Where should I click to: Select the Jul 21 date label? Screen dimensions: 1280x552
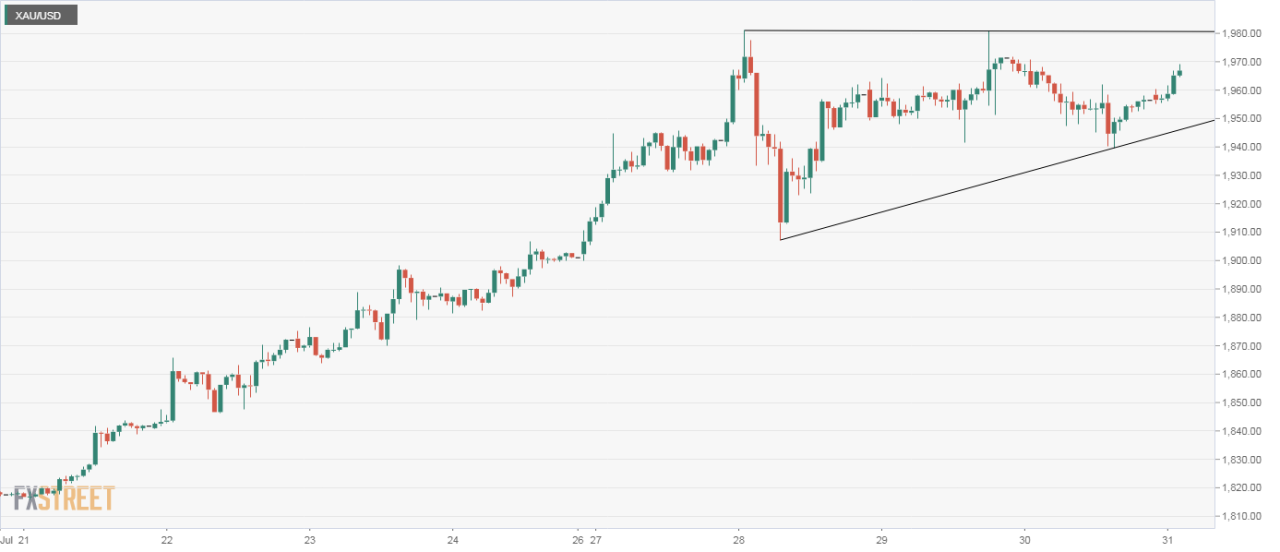tap(15, 535)
